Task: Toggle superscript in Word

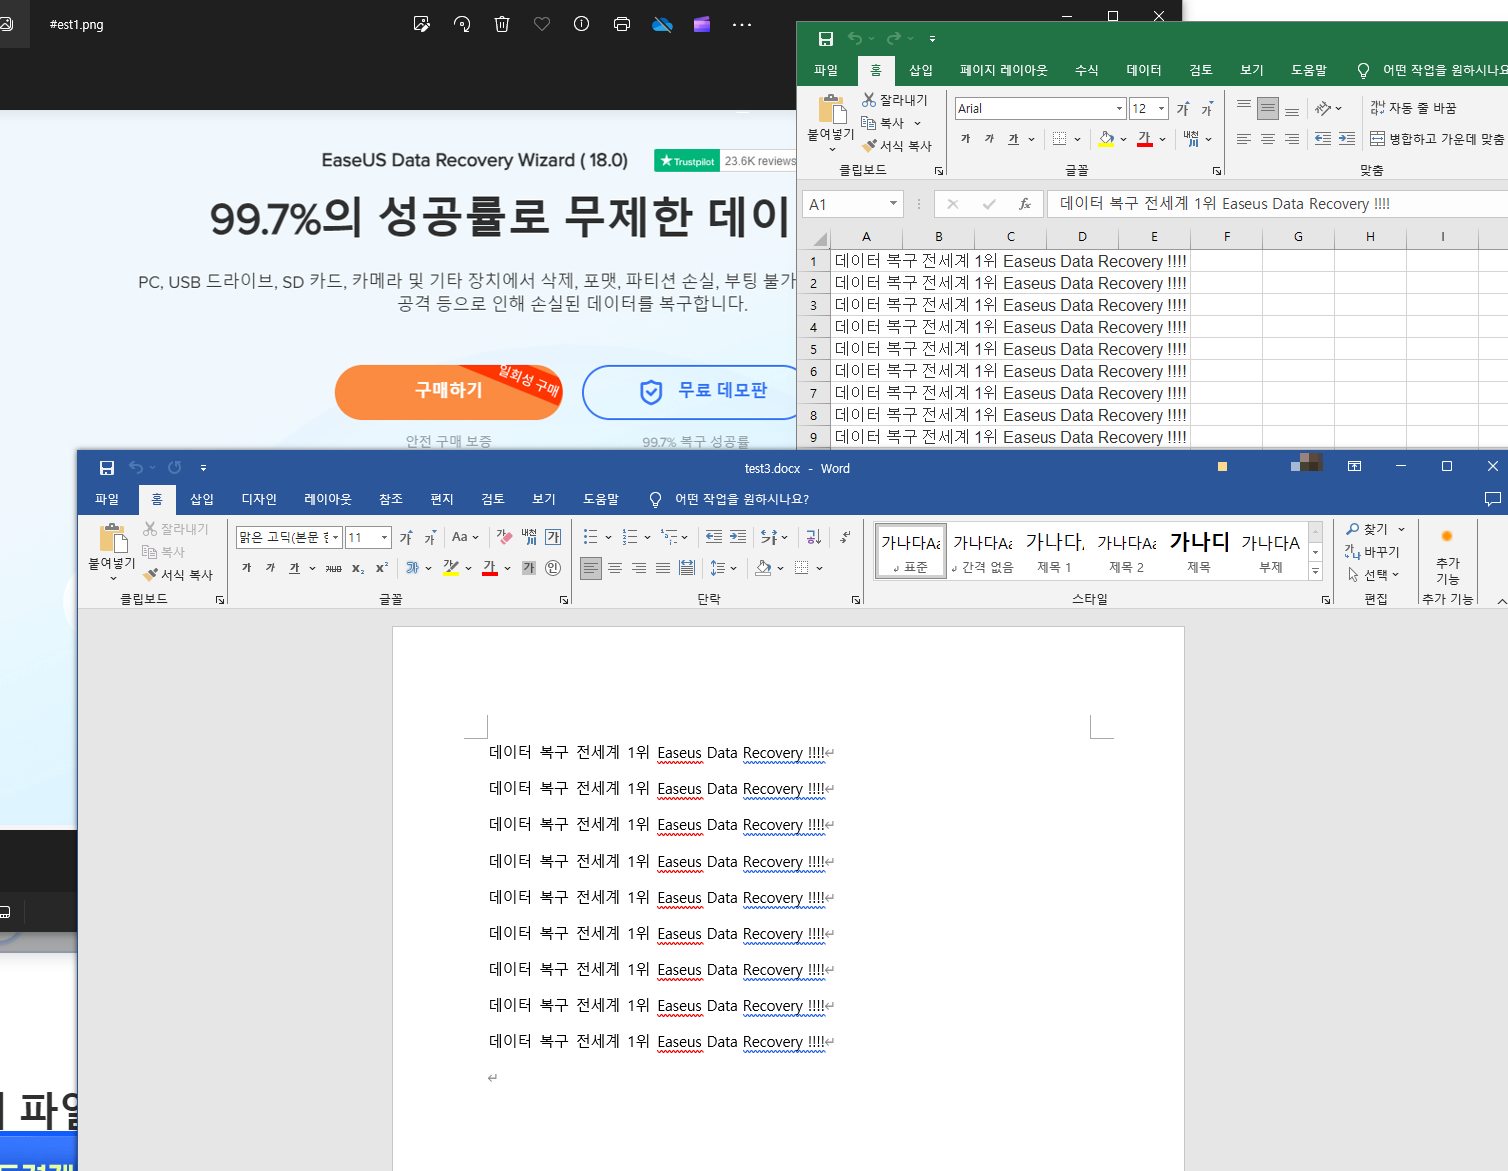Action: [x=382, y=568]
